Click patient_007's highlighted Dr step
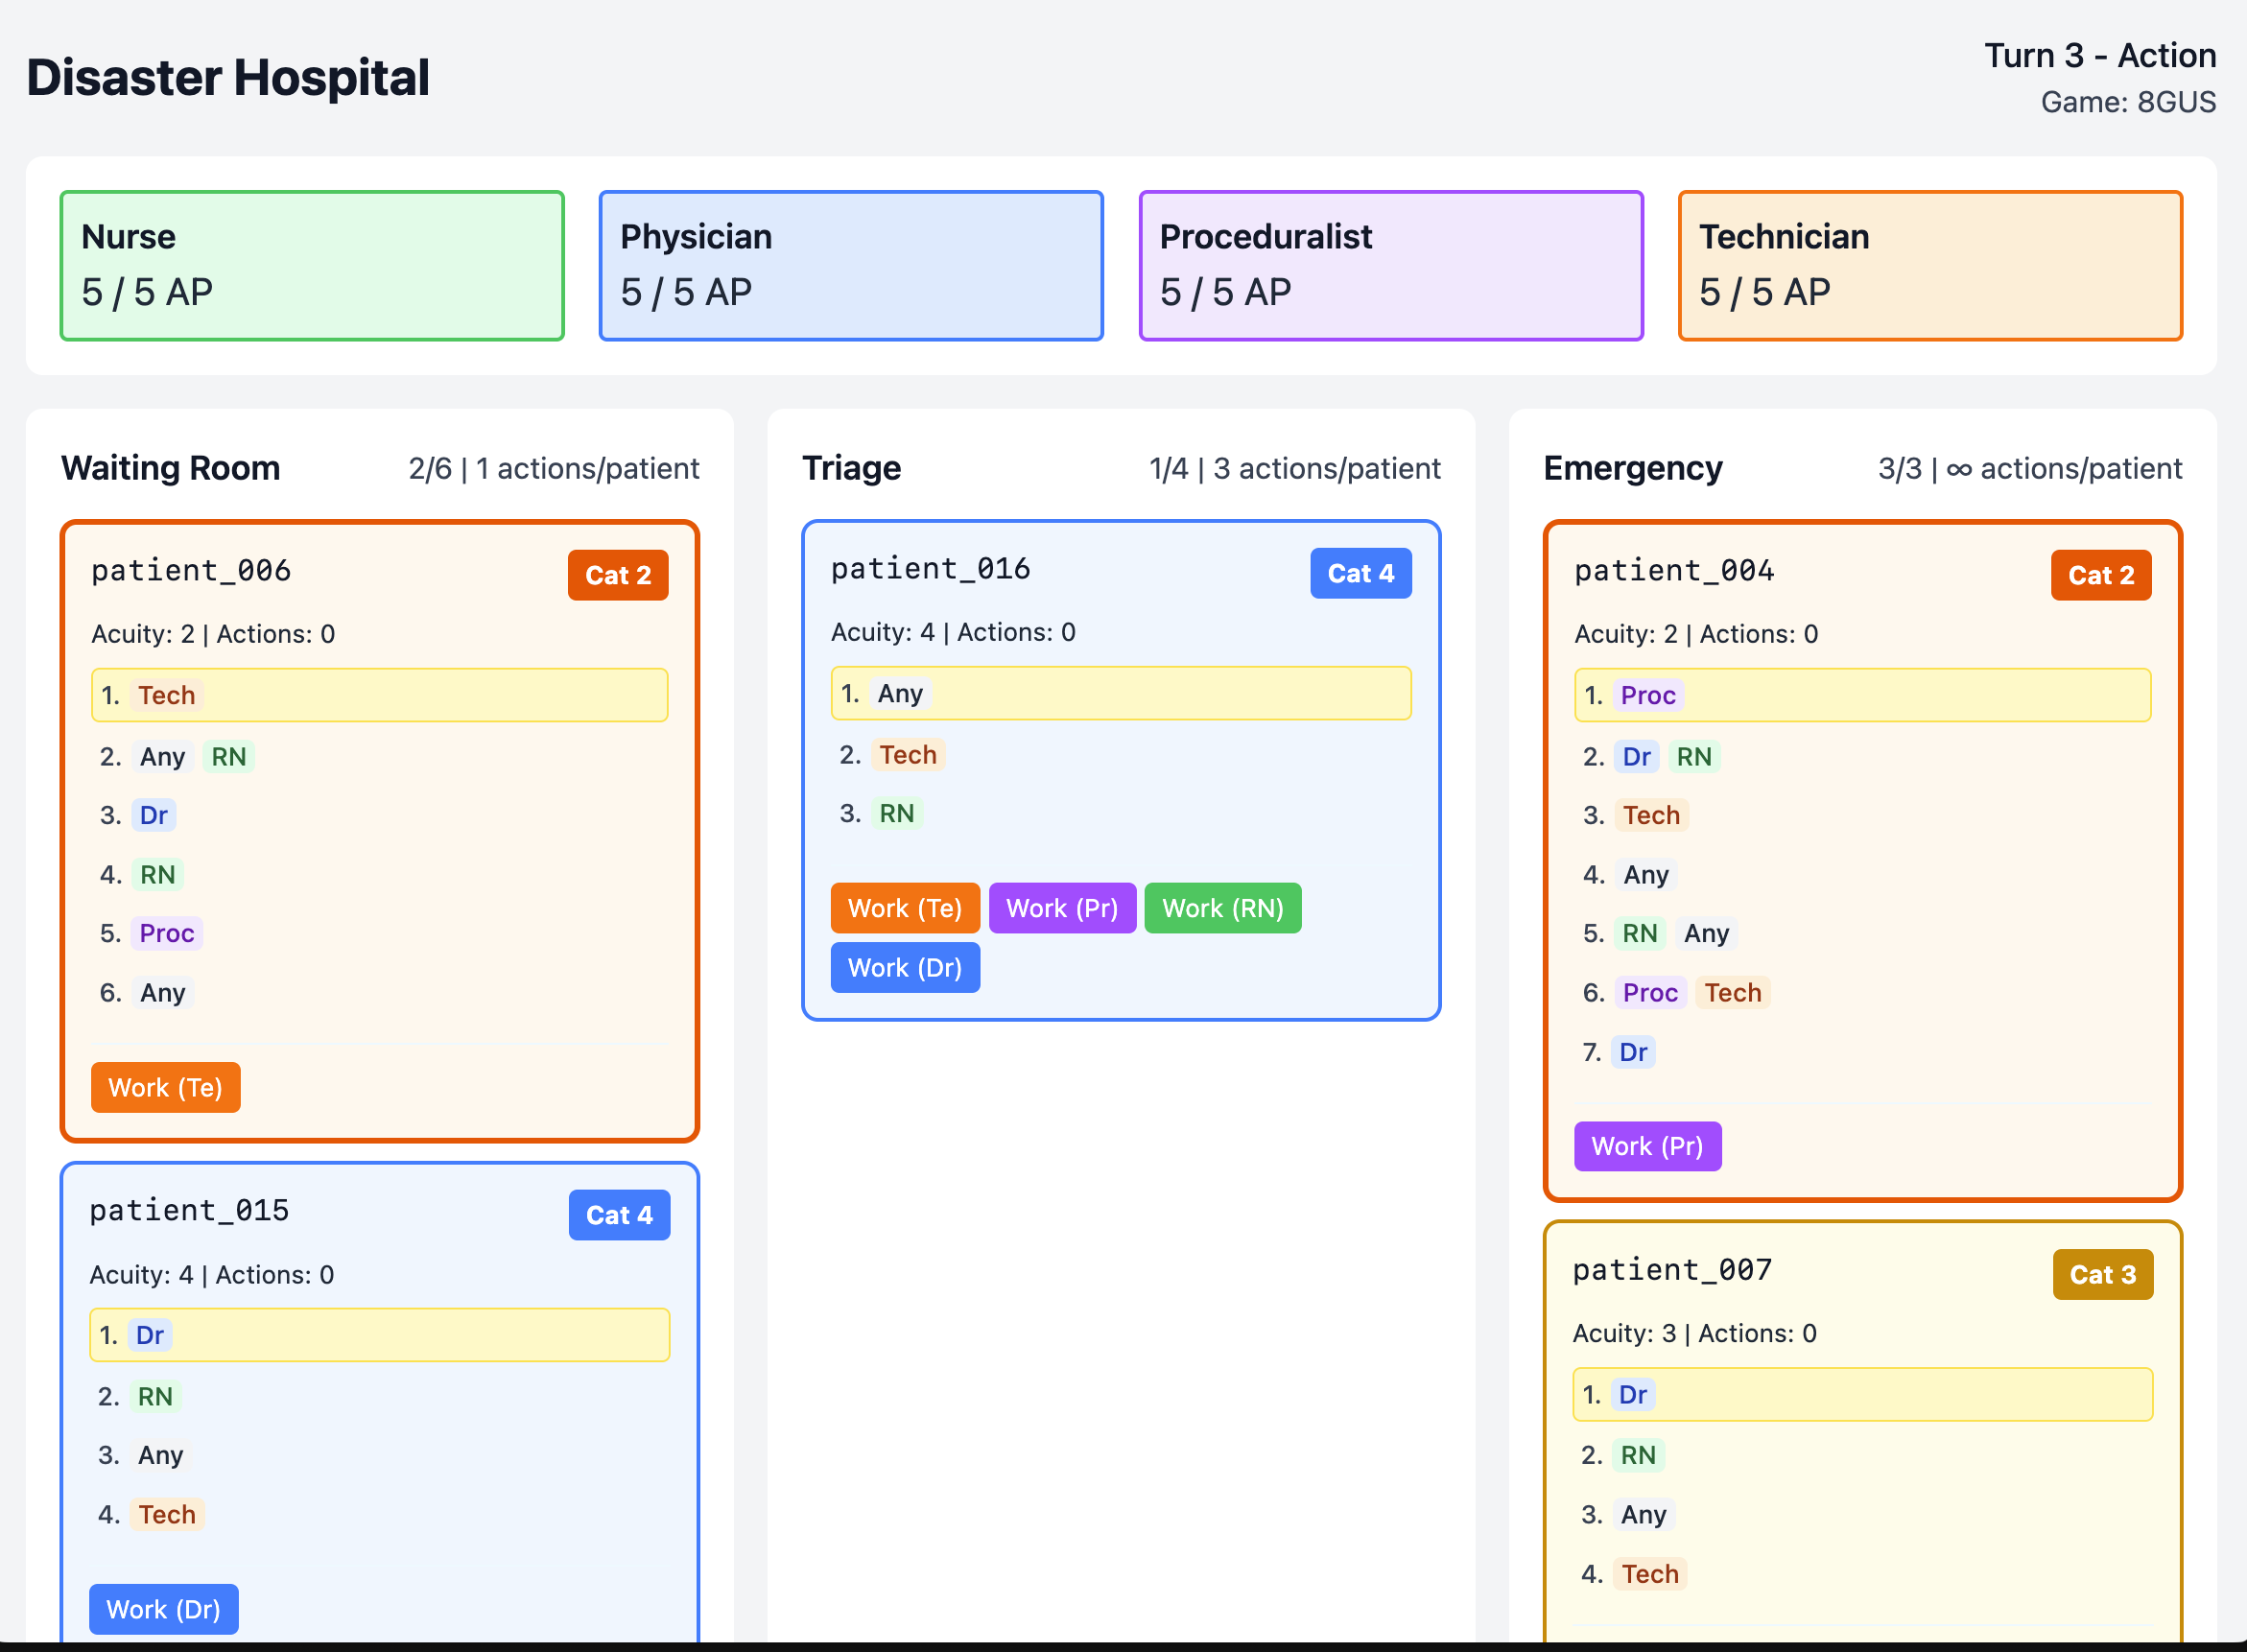Image resolution: width=2247 pixels, height=1652 pixels. pos(1861,1394)
